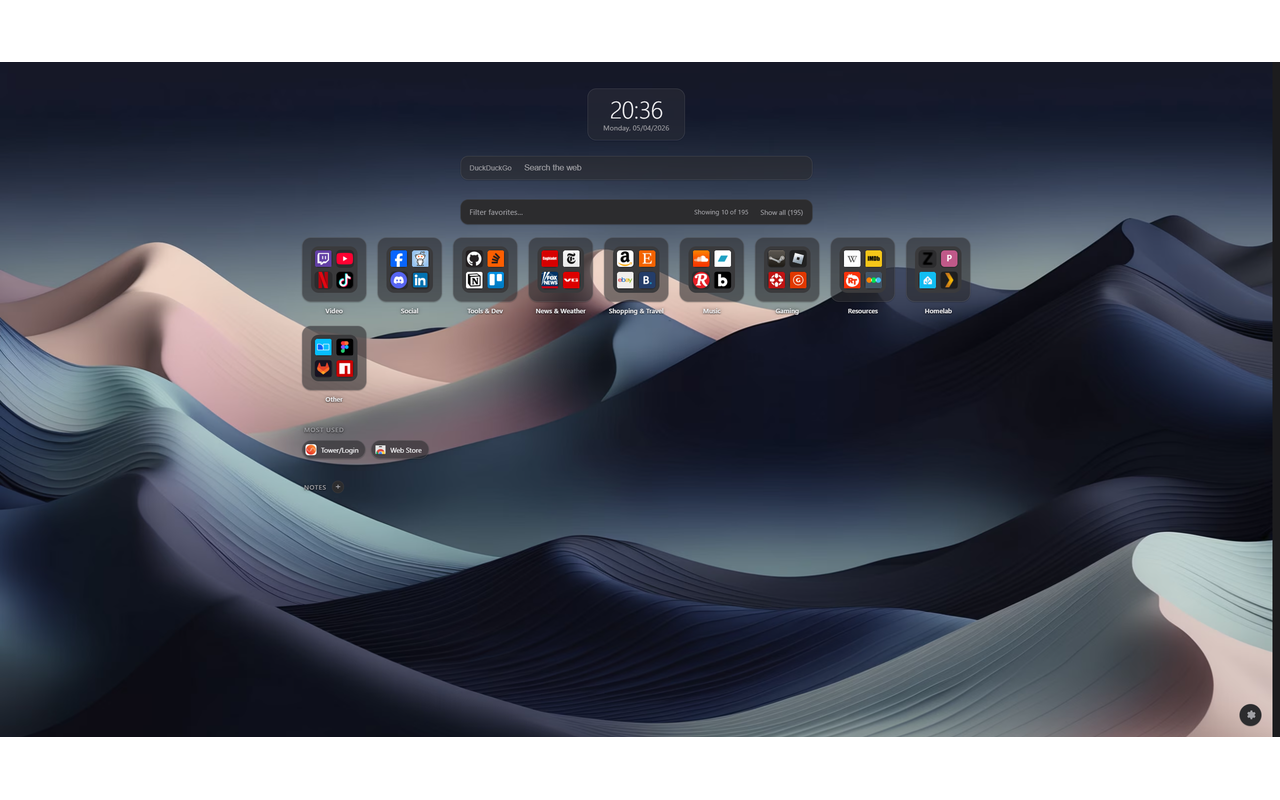Open the VG icon in News & Weather
The image size is (1280, 800).
571,280
